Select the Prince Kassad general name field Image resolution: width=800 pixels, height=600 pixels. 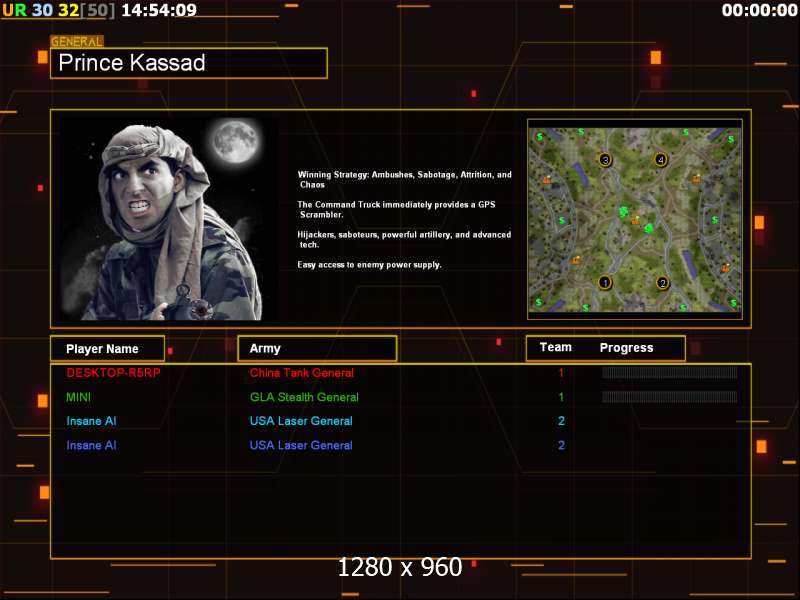click(x=189, y=63)
